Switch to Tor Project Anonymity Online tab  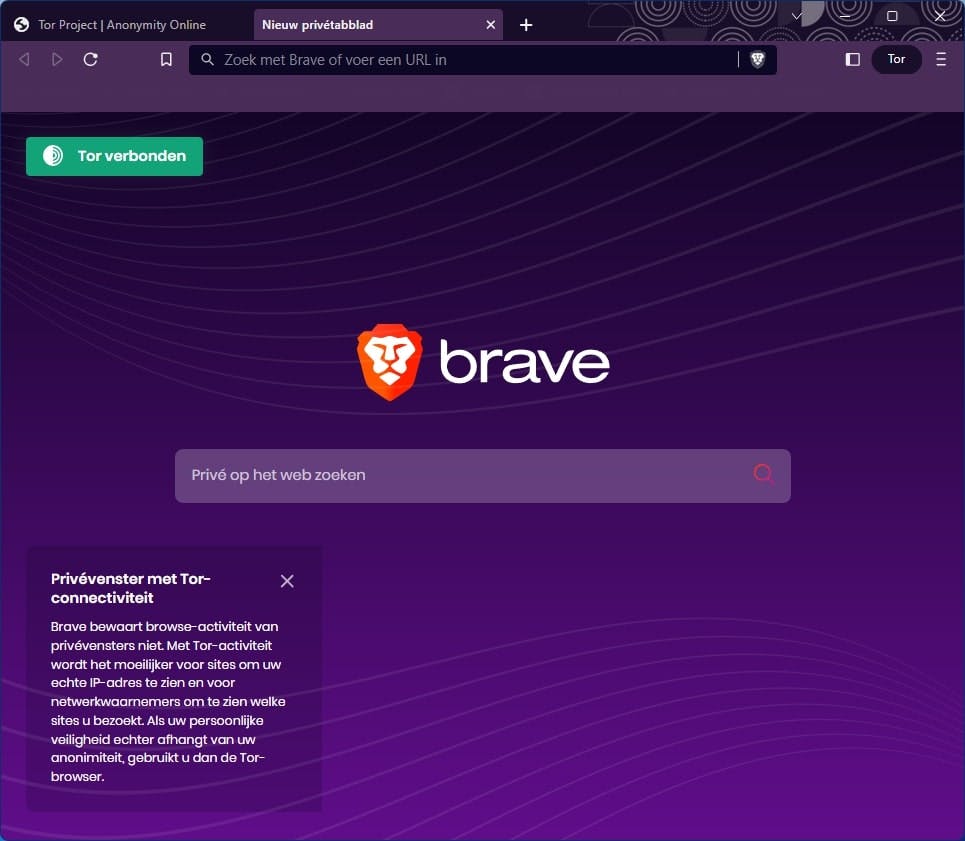122,25
